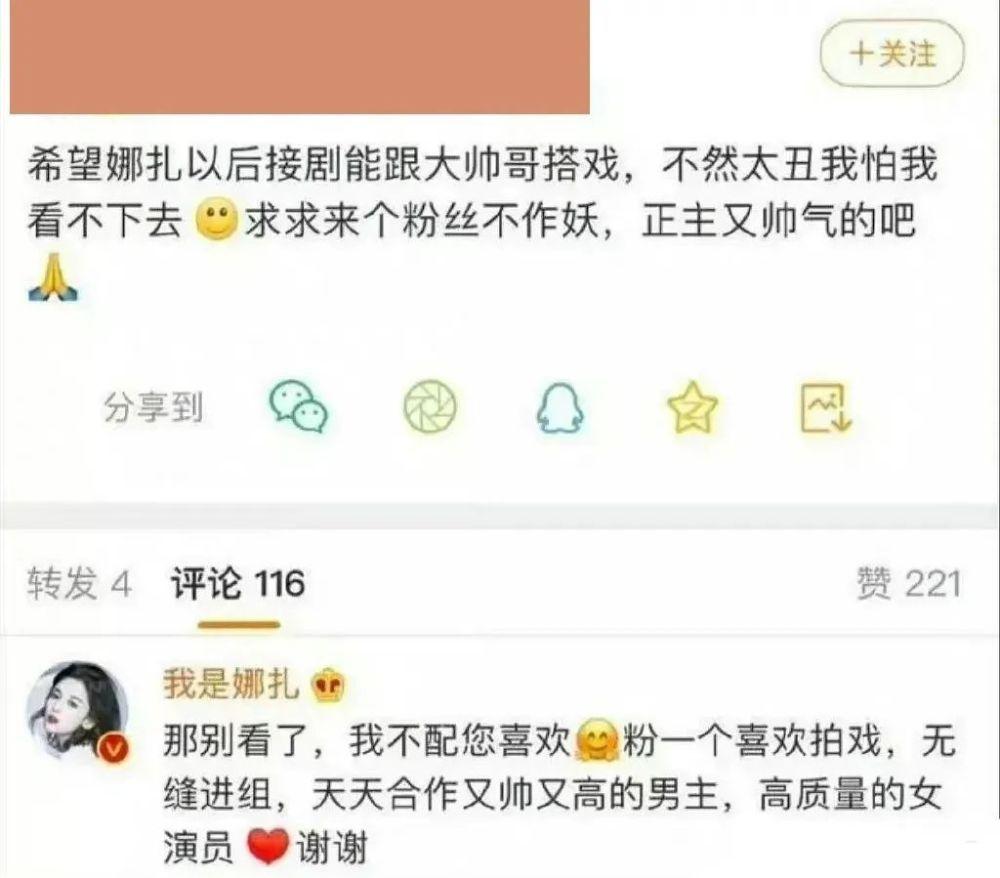This screenshot has width=1000, height=878.
Task: Tap the 赞 221 likes count
Action: tap(908, 583)
